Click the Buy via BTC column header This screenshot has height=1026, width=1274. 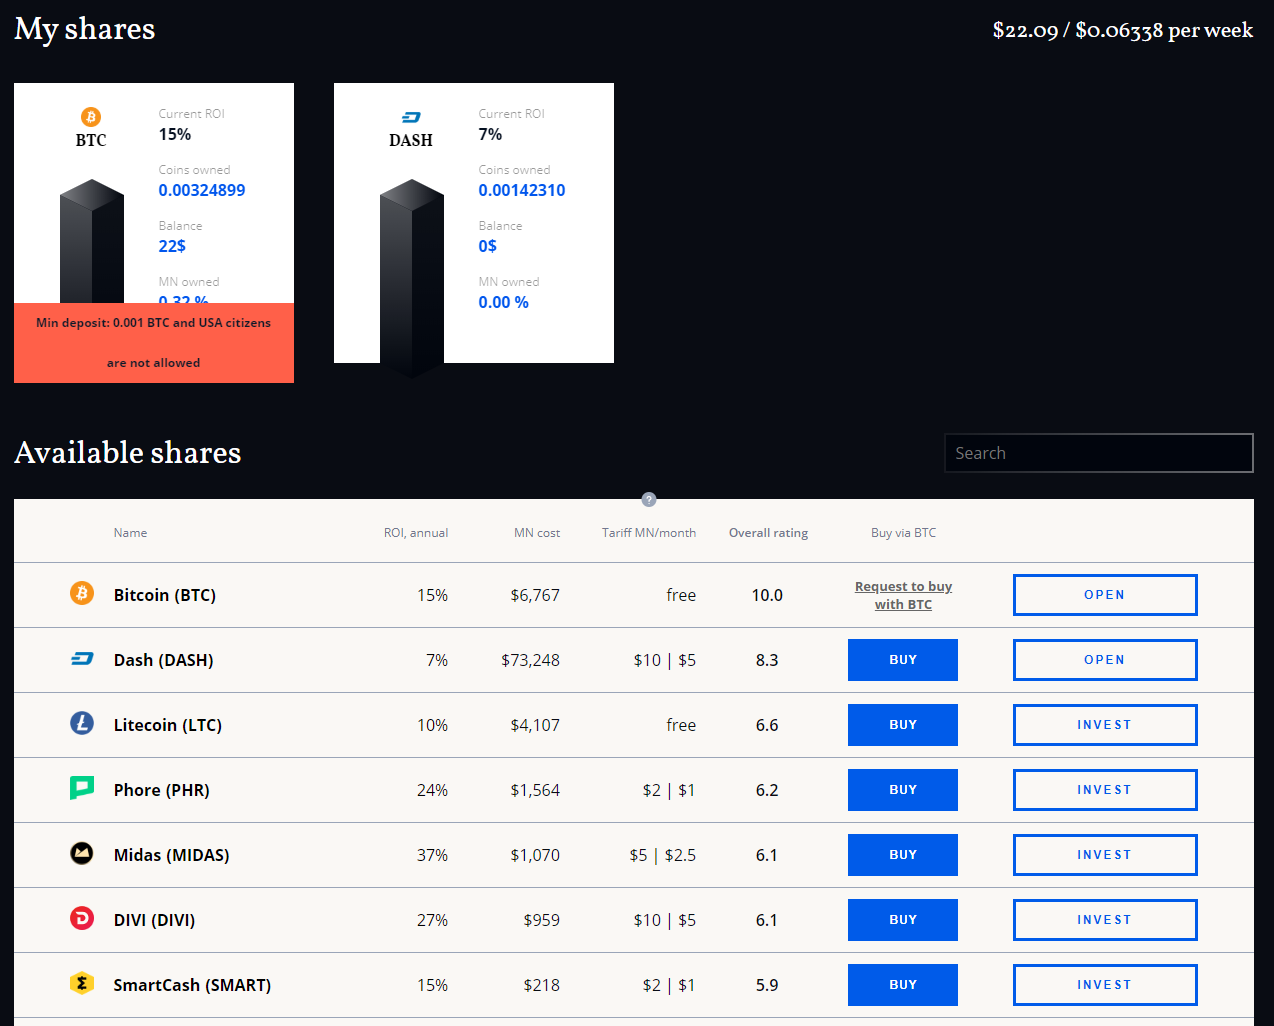903,533
